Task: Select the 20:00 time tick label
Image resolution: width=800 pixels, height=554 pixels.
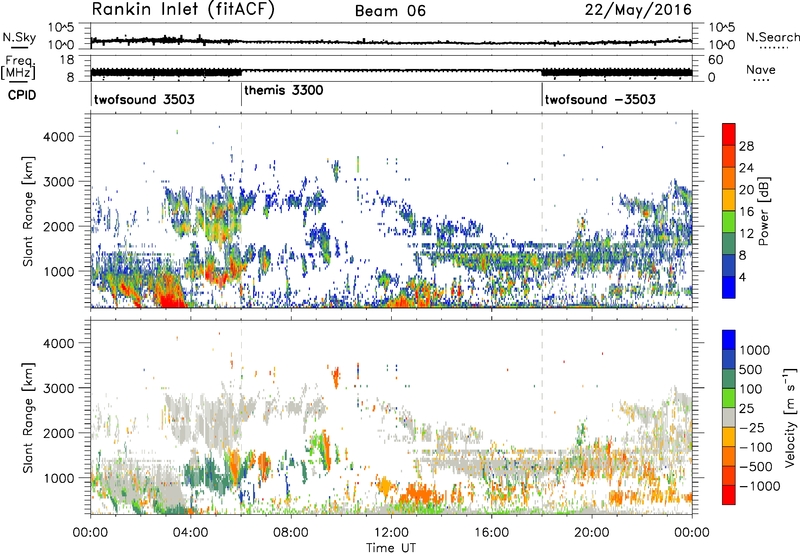Action: pos(592,533)
